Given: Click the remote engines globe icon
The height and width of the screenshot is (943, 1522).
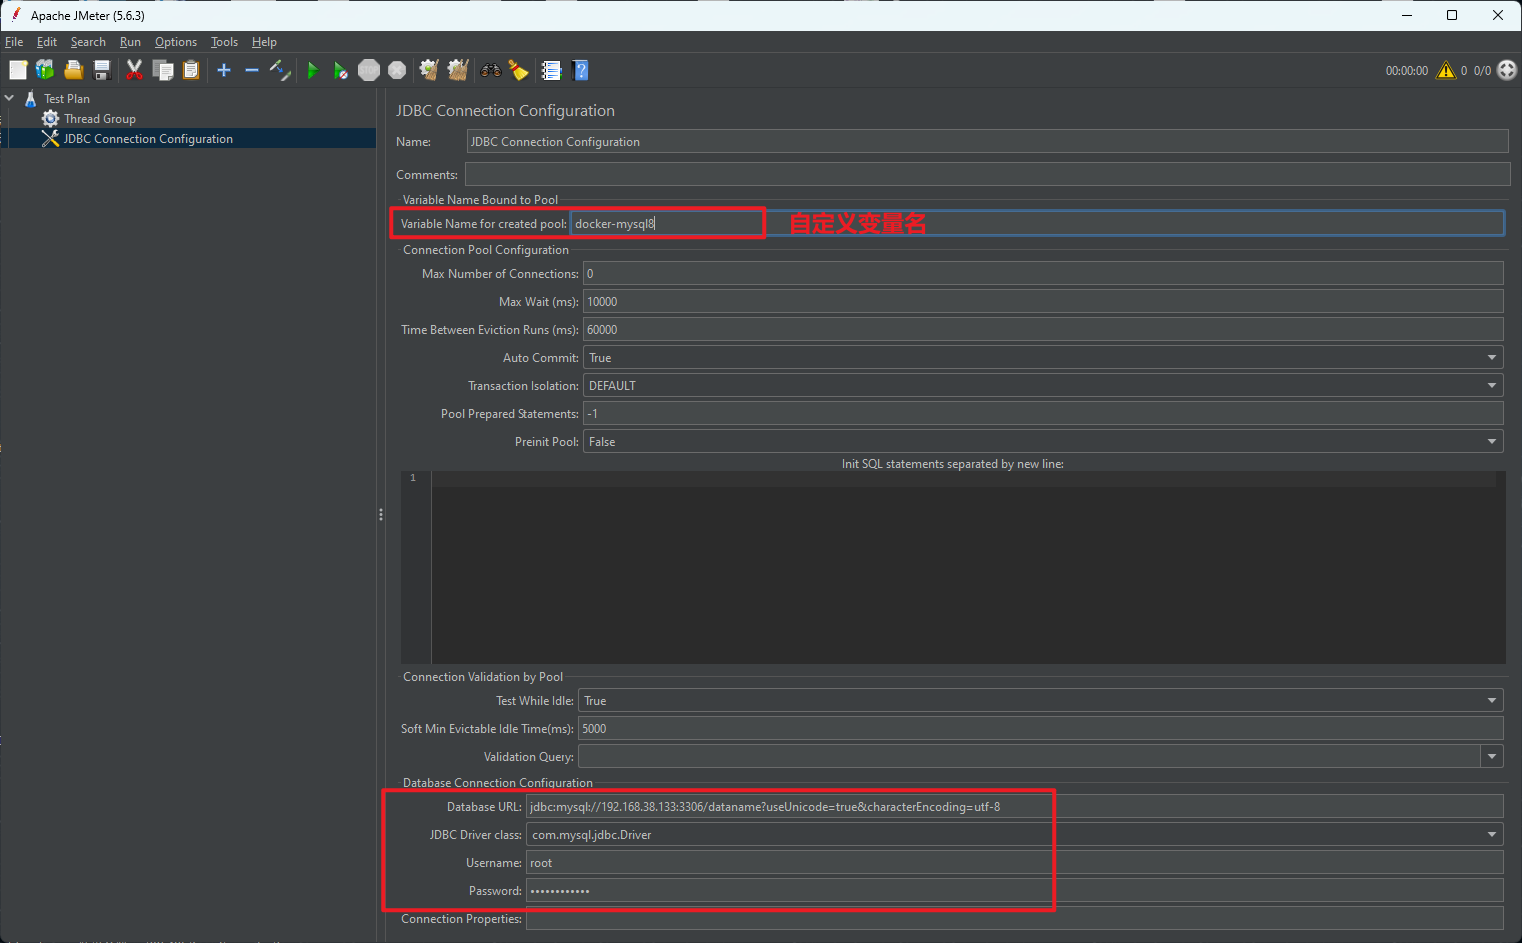Looking at the screenshot, I should pyautogui.click(x=1507, y=70).
